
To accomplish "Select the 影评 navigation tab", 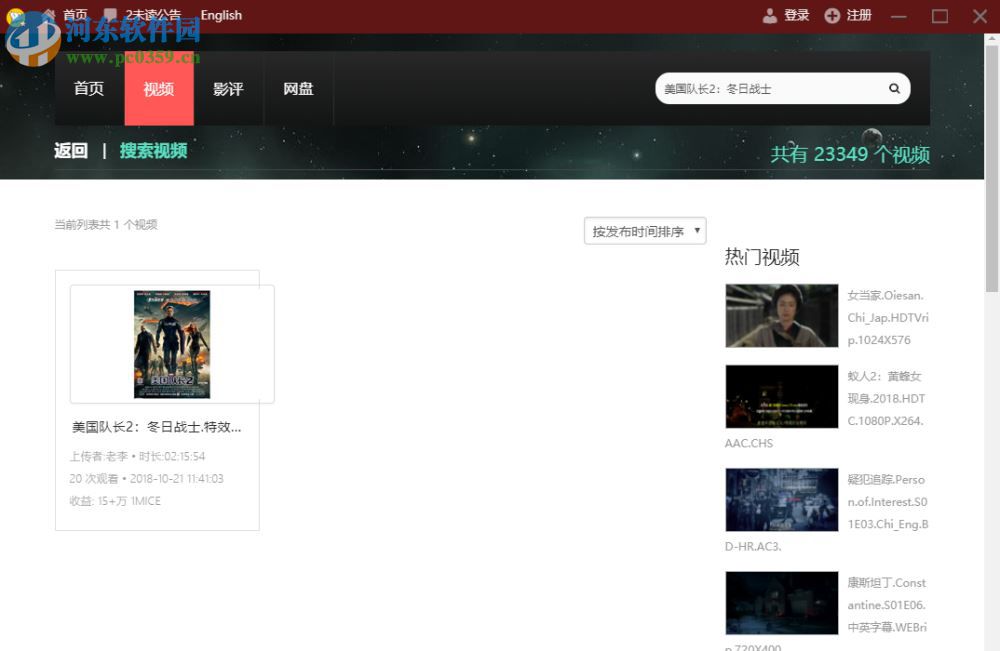I will pyautogui.click(x=228, y=89).
